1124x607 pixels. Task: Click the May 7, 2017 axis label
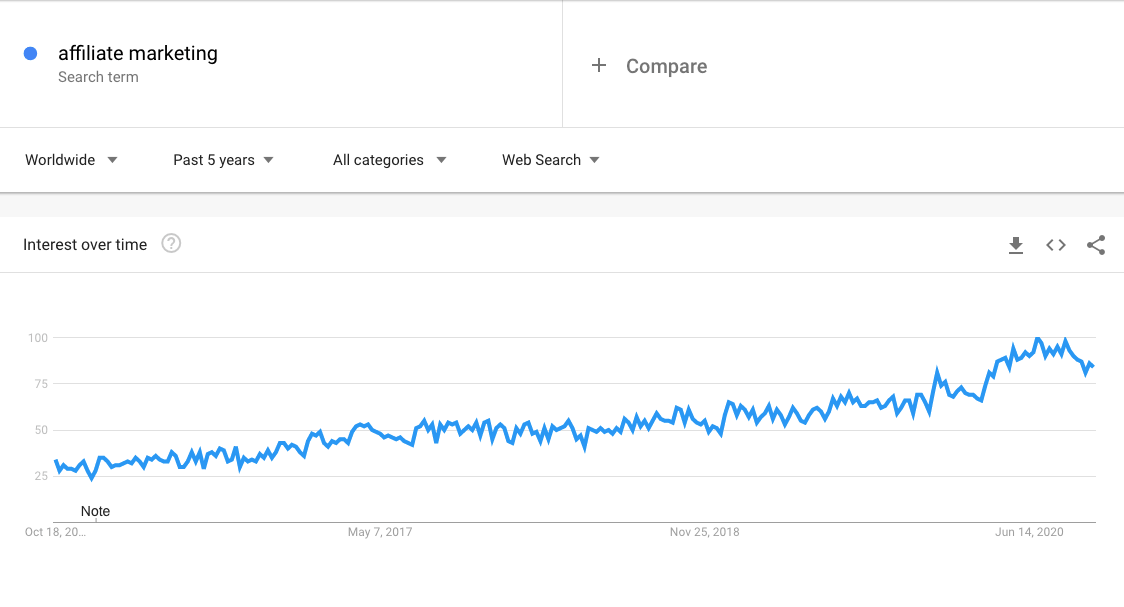point(380,532)
